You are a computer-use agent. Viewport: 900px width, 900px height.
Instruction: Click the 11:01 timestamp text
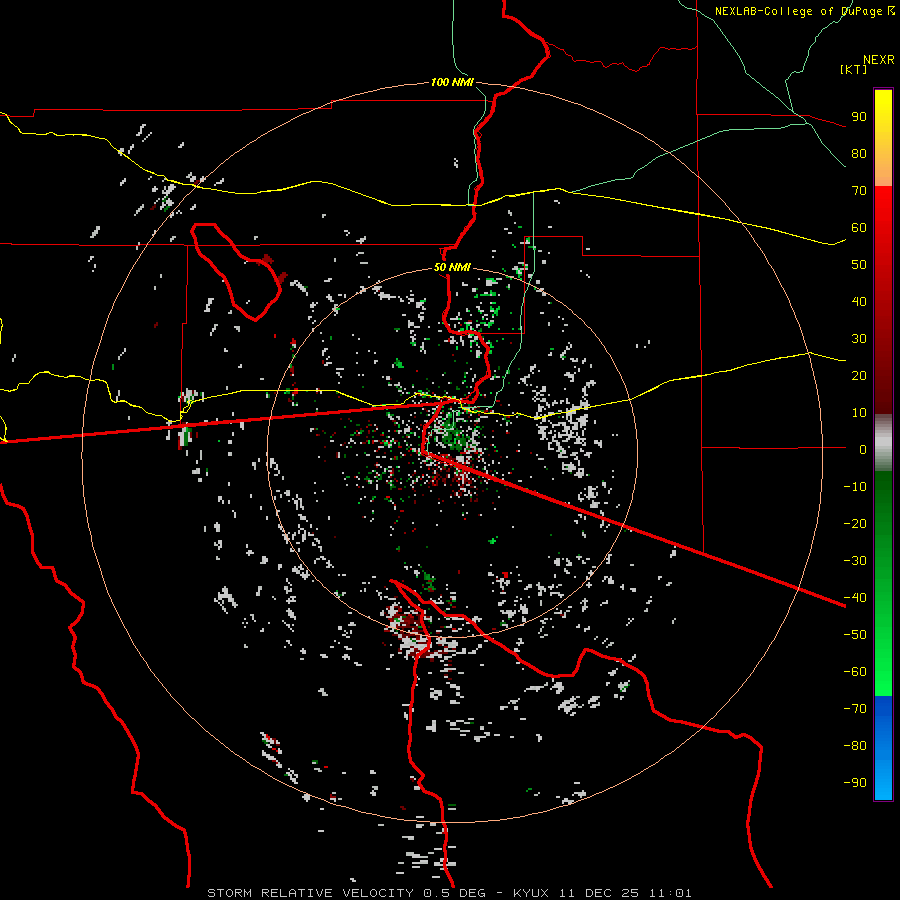pyautogui.click(x=670, y=893)
